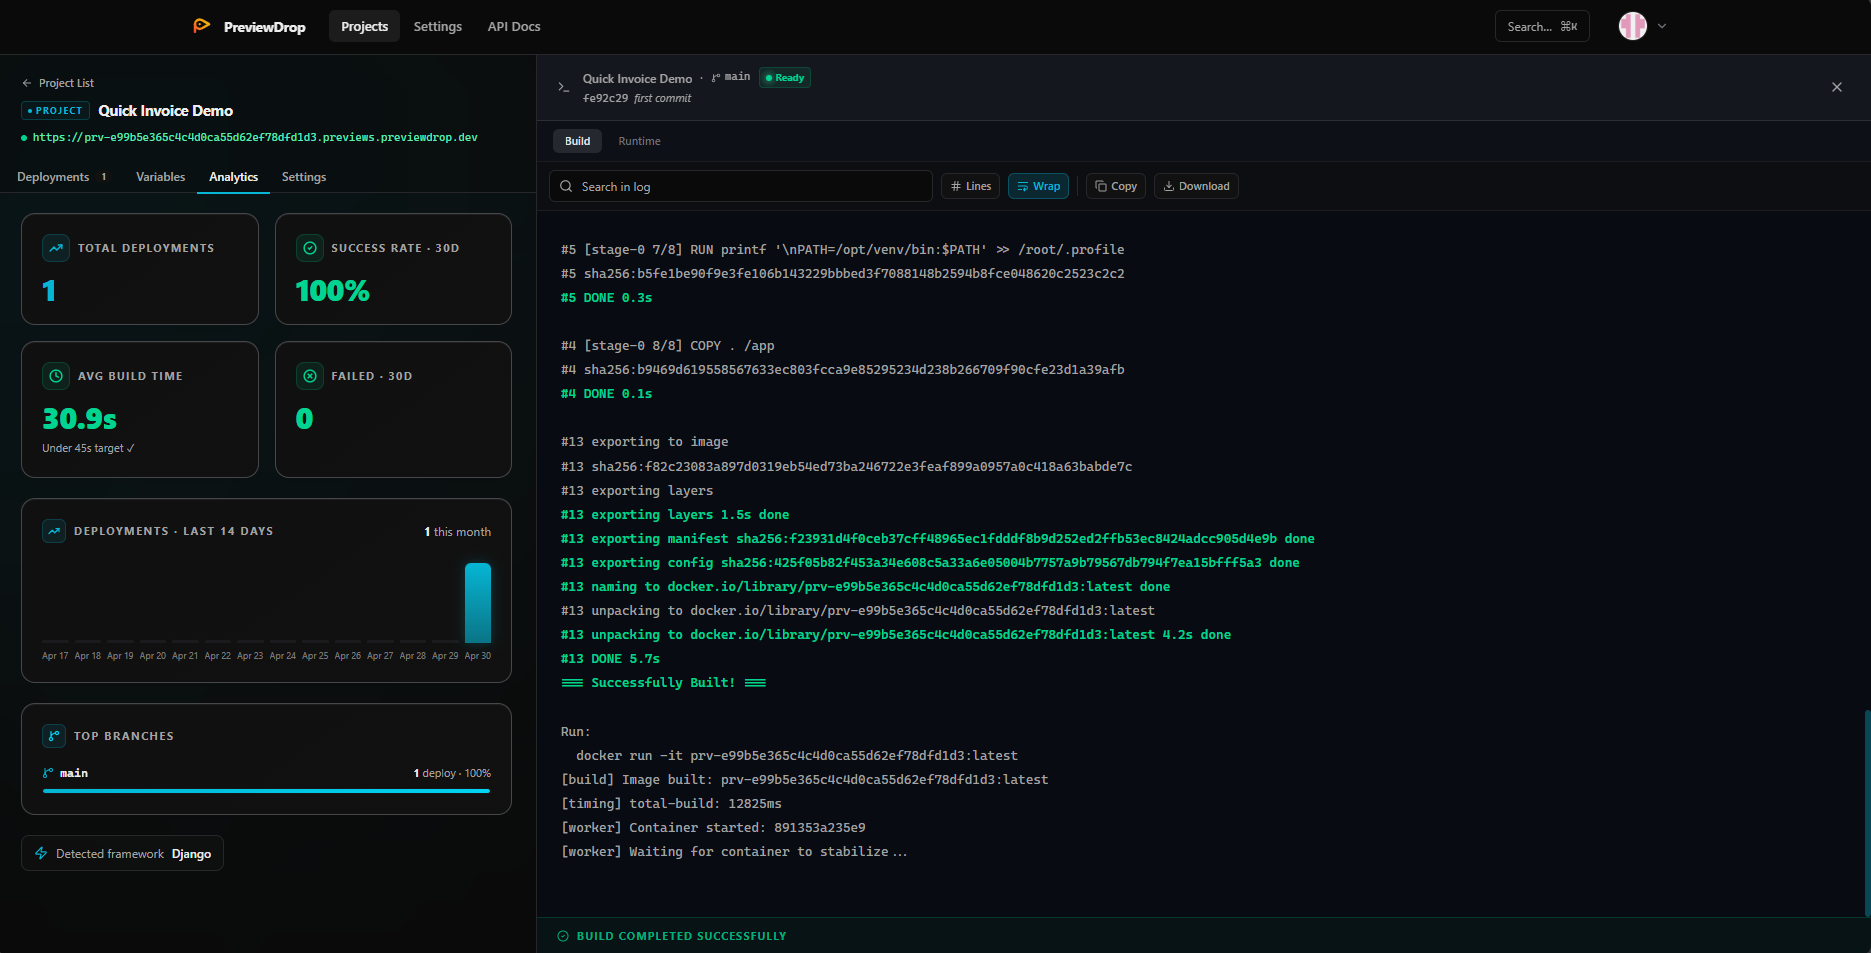This screenshot has height=953, width=1871.
Task: Open the preview URL for Quick Invoice Demo
Action: [x=254, y=137]
